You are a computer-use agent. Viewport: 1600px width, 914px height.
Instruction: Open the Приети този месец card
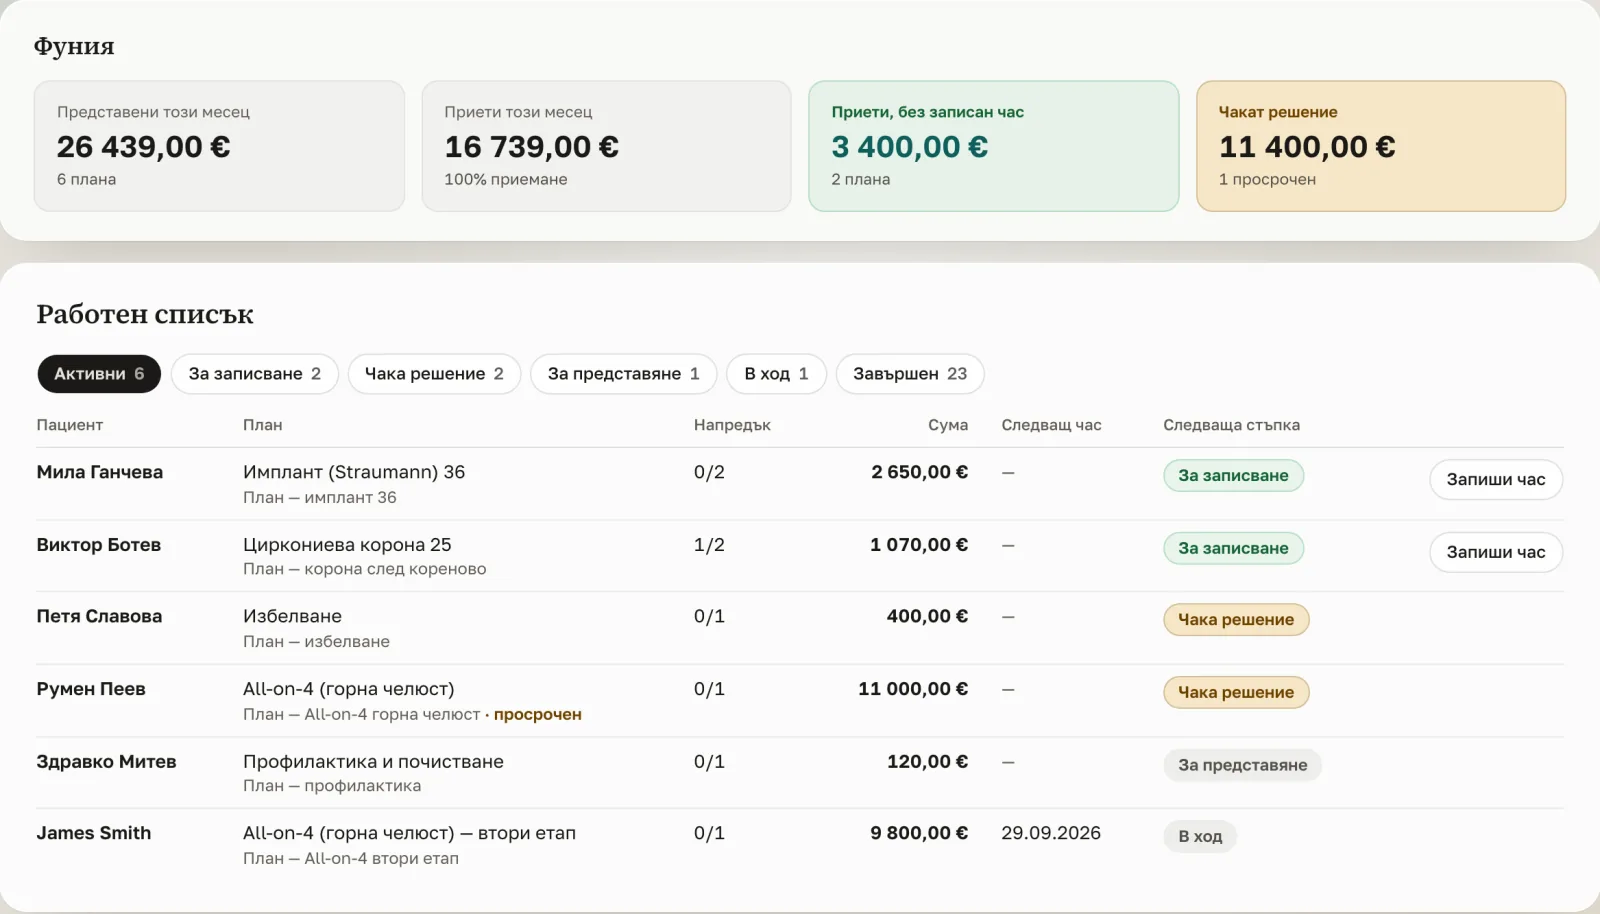pyautogui.click(x=606, y=146)
